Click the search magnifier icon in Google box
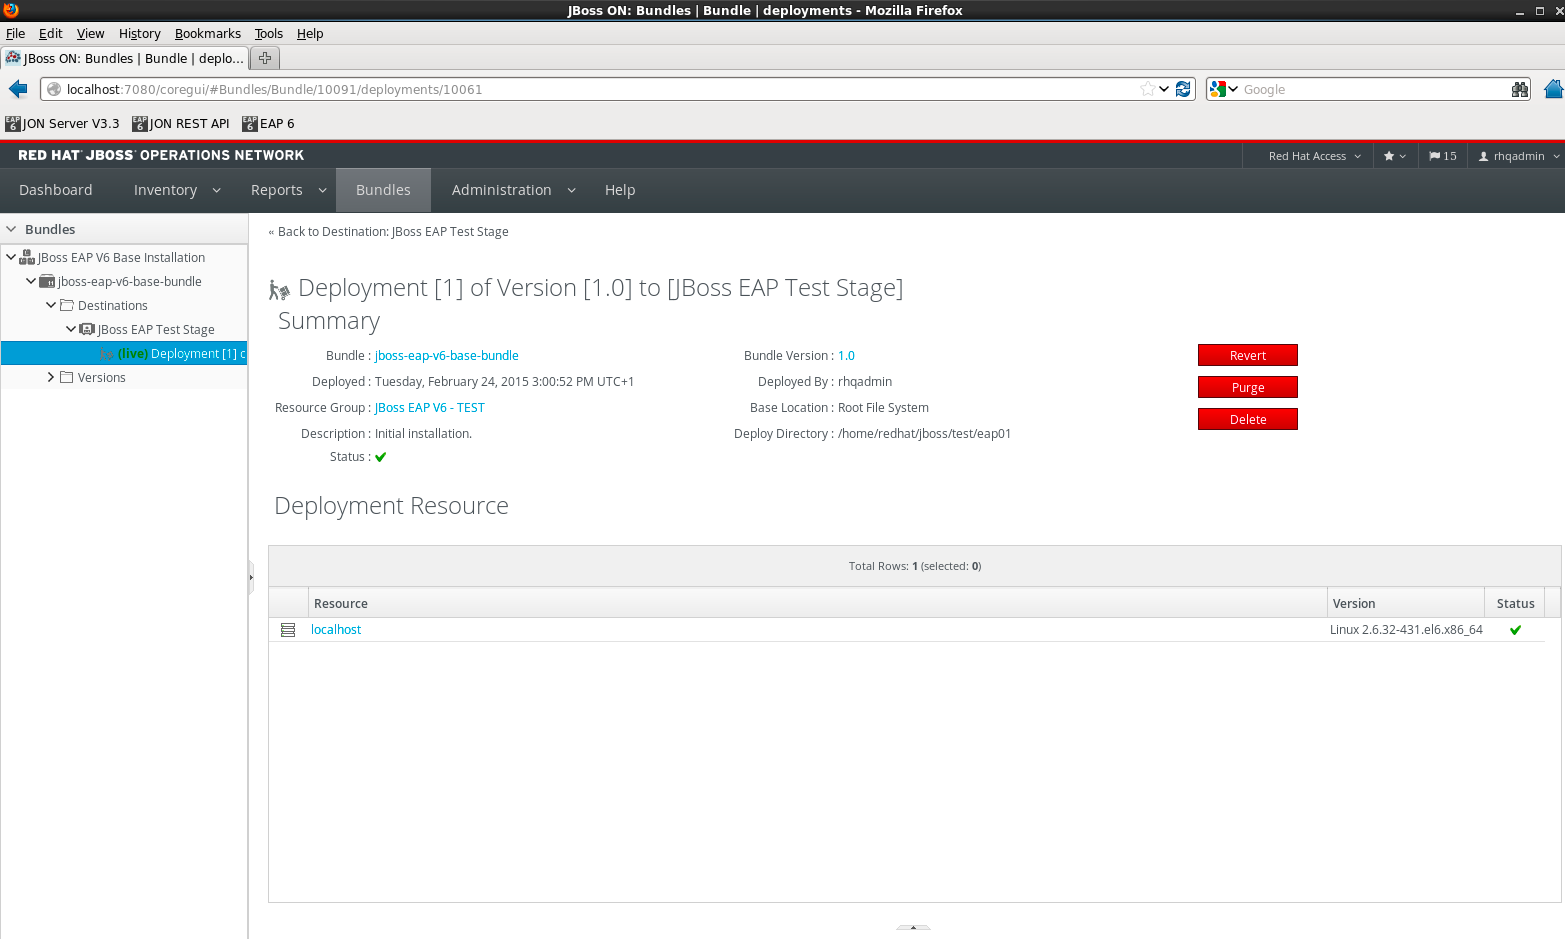The width and height of the screenshot is (1565, 939). (x=1520, y=89)
